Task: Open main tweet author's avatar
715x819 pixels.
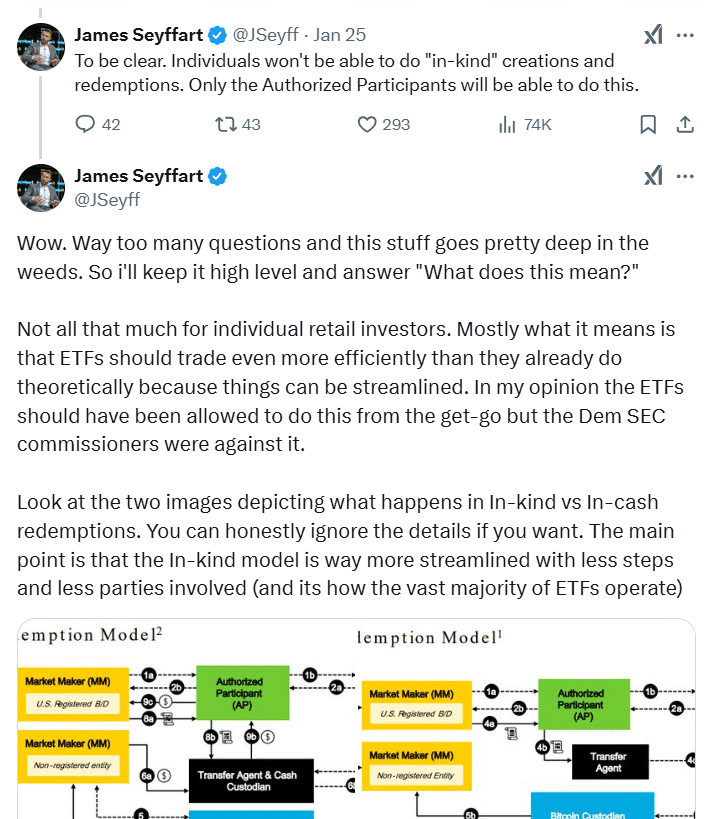Action: click(41, 188)
